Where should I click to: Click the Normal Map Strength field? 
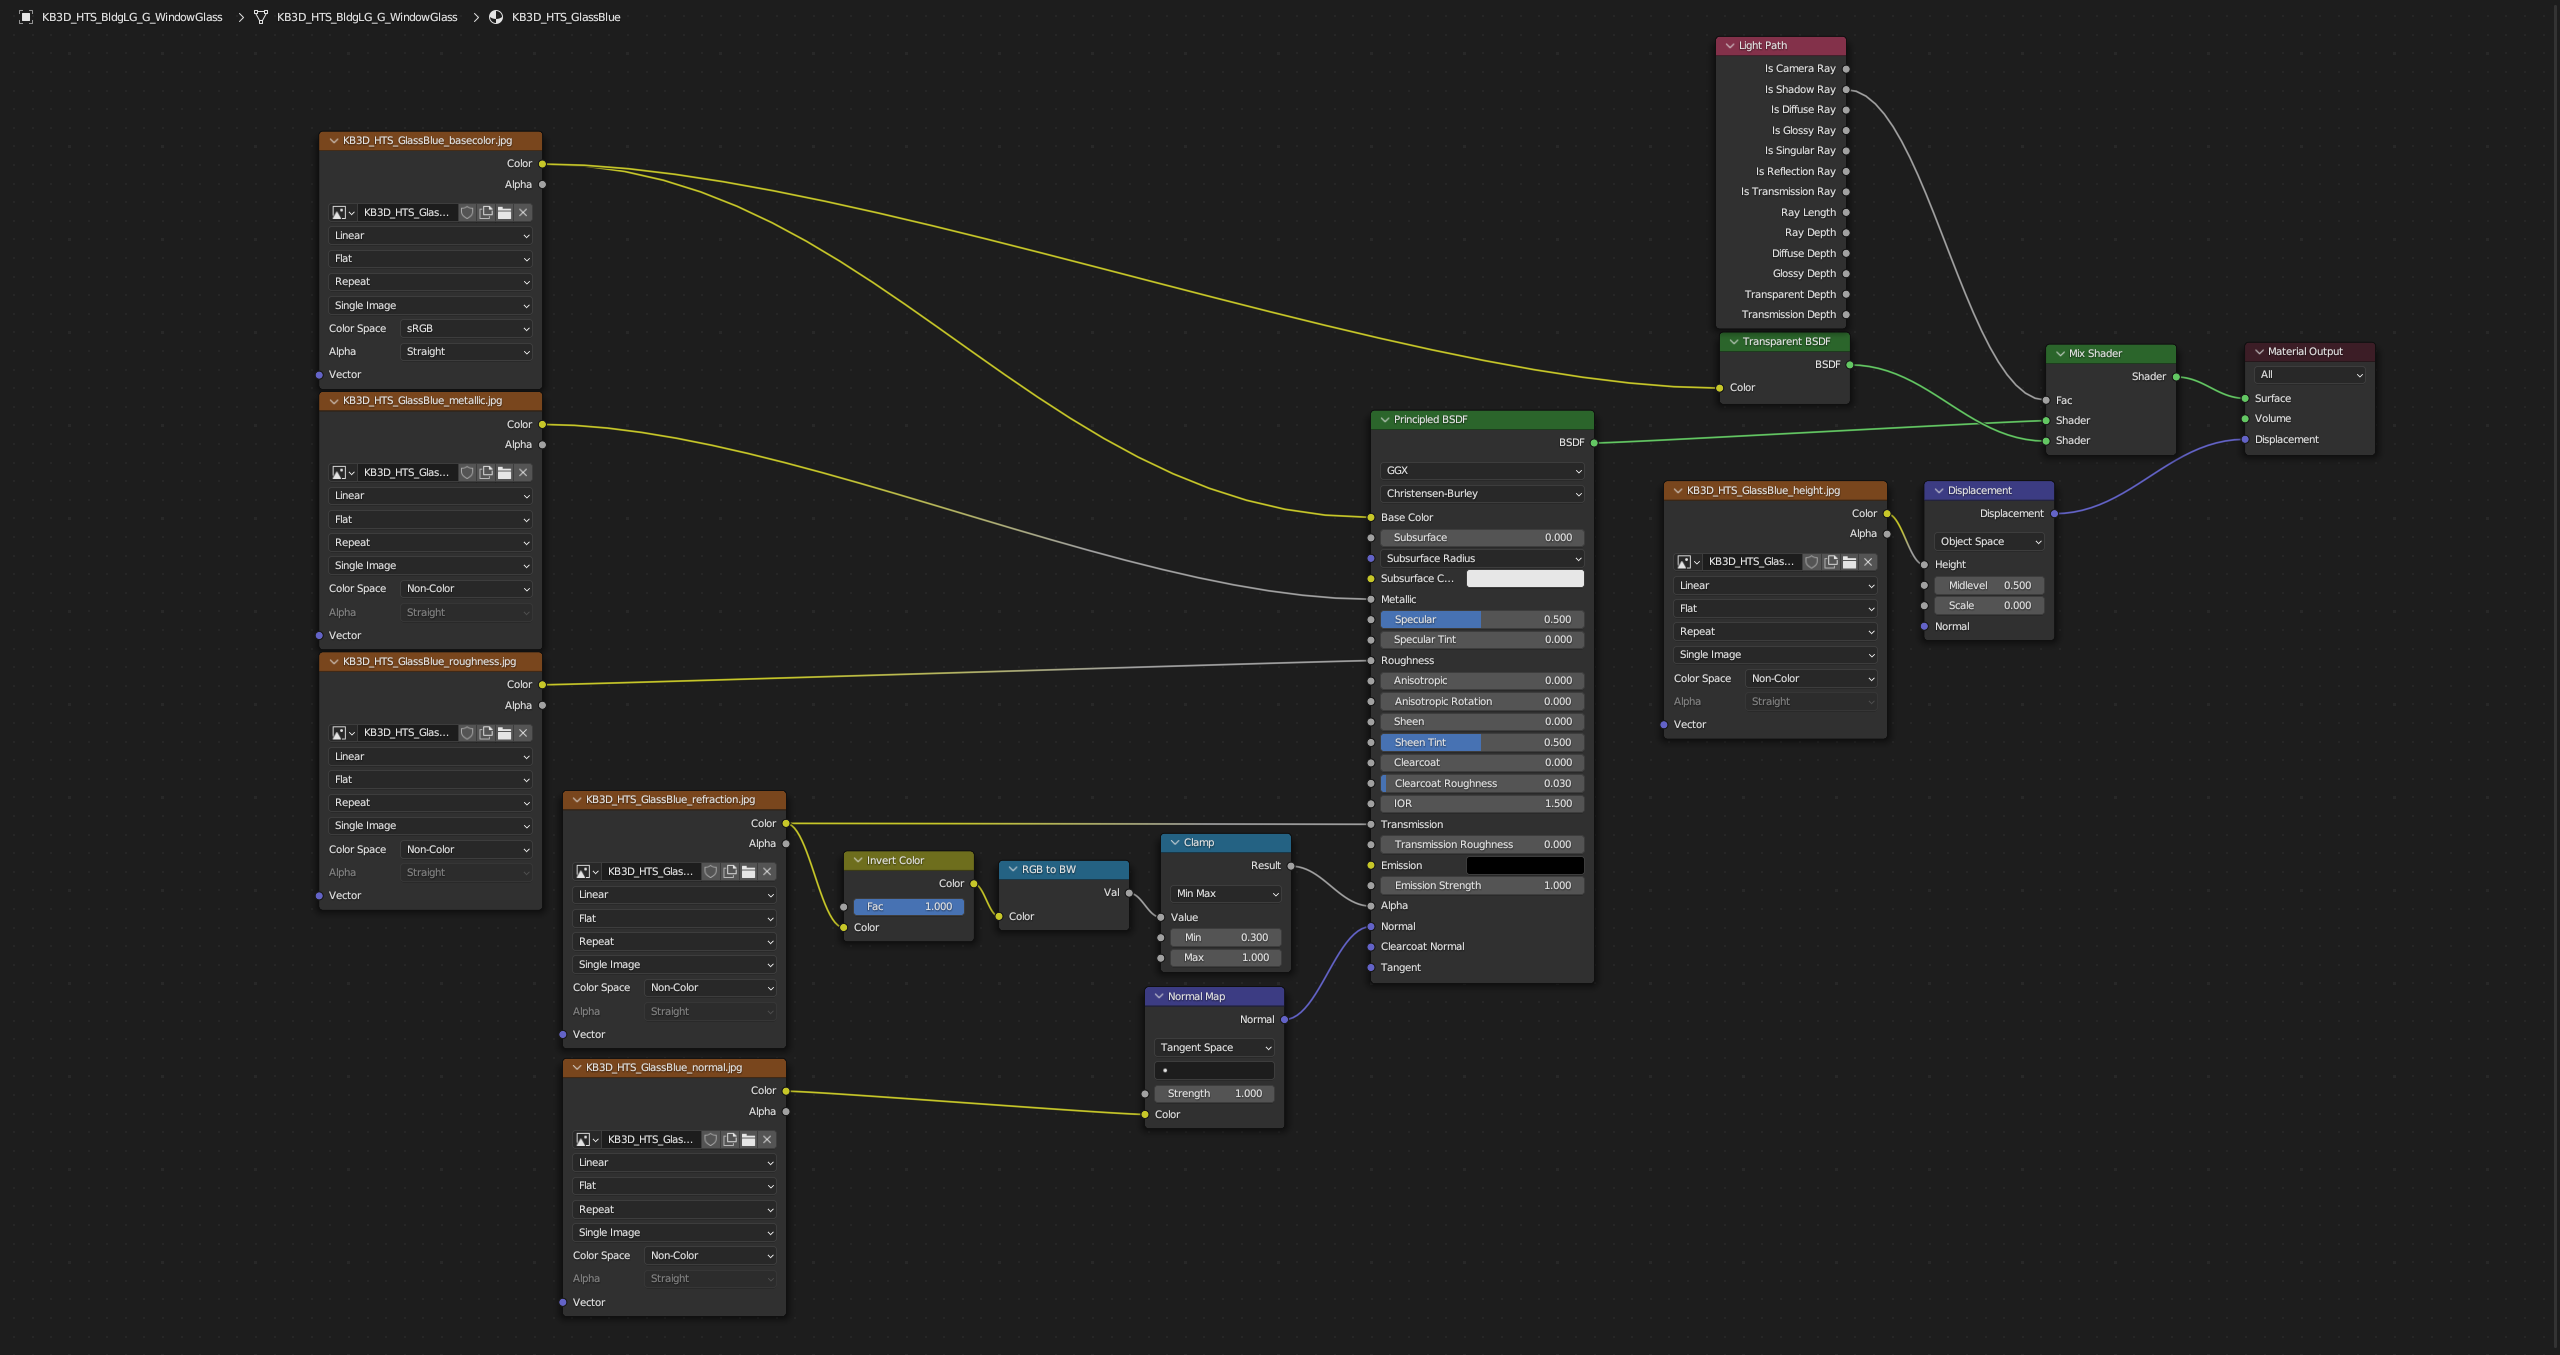coord(1214,1093)
